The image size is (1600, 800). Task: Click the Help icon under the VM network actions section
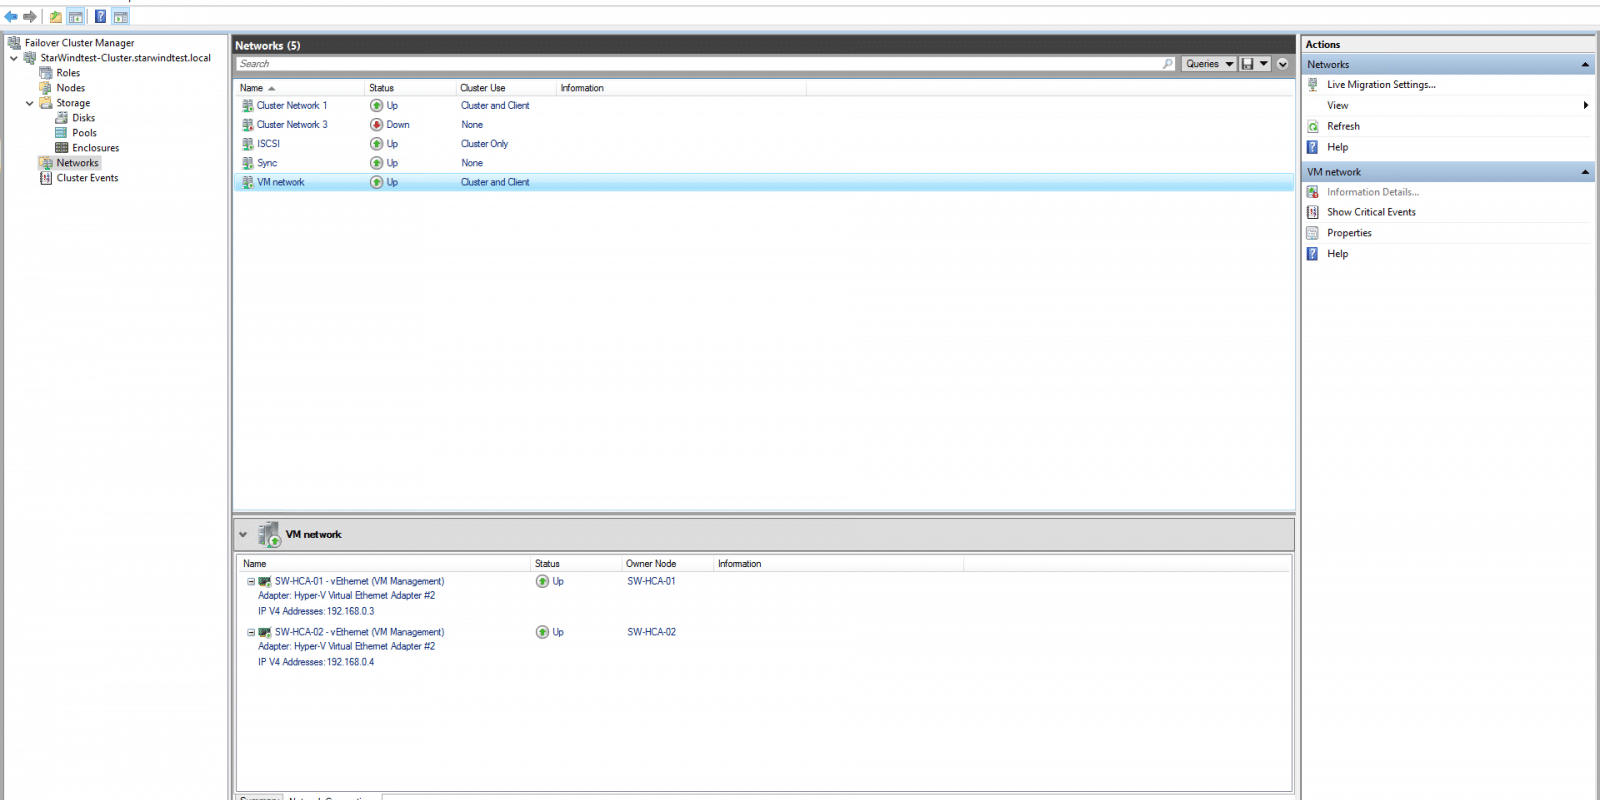click(1313, 254)
